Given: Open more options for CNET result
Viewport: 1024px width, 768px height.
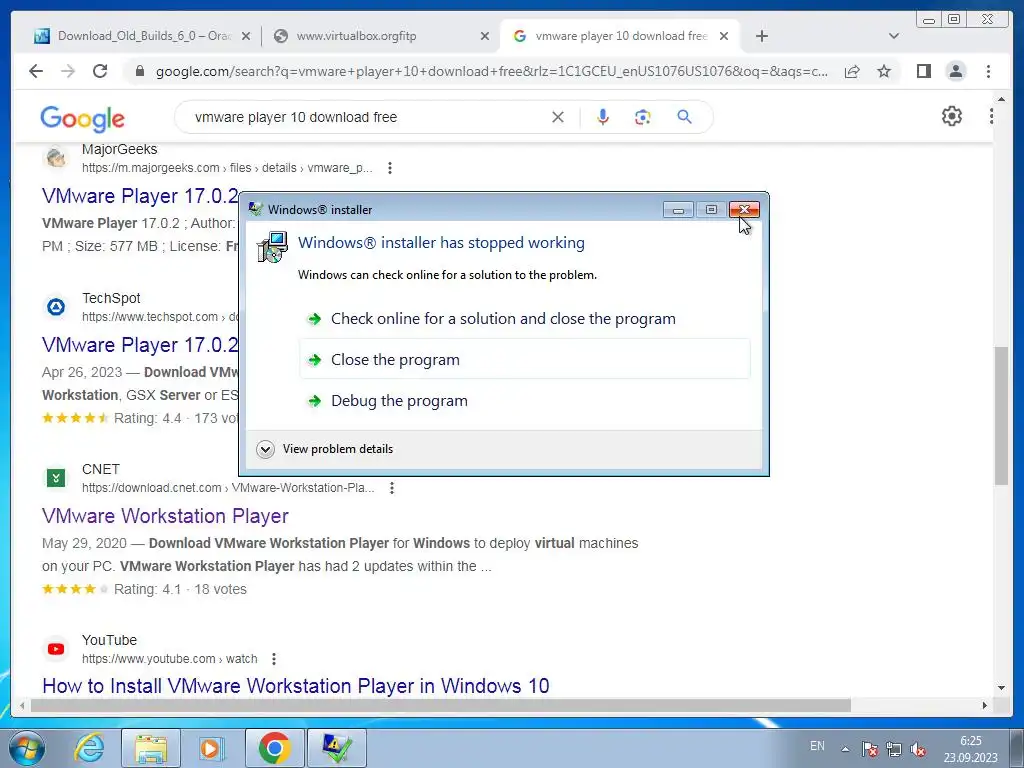Looking at the screenshot, I should pyautogui.click(x=392, y=488).
